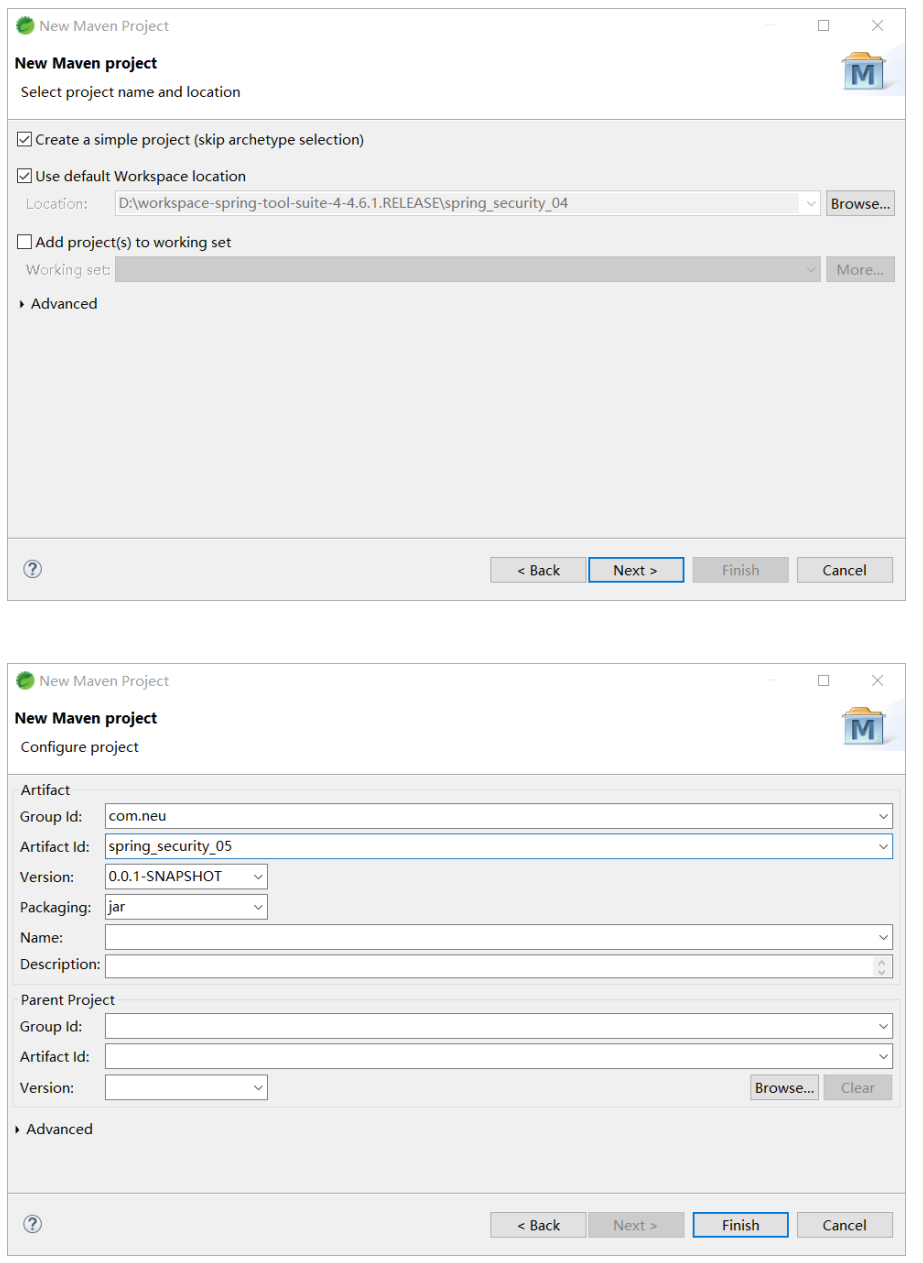Click the Finish button in the Configure project dialog
This screenshot has width=923, height=1263.
click(740, 1225)
